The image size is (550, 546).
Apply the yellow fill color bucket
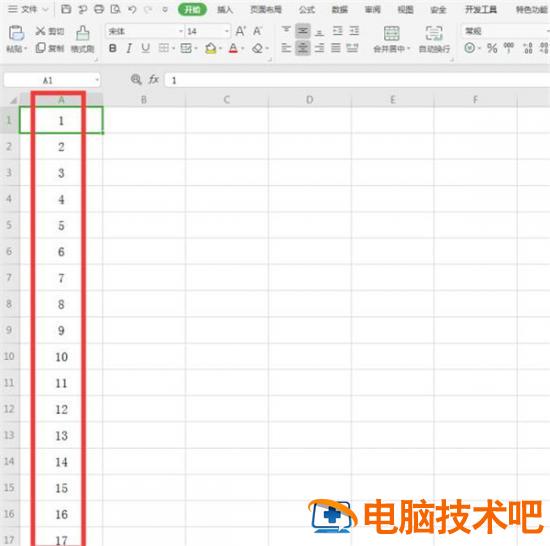[x=211, y=48]
